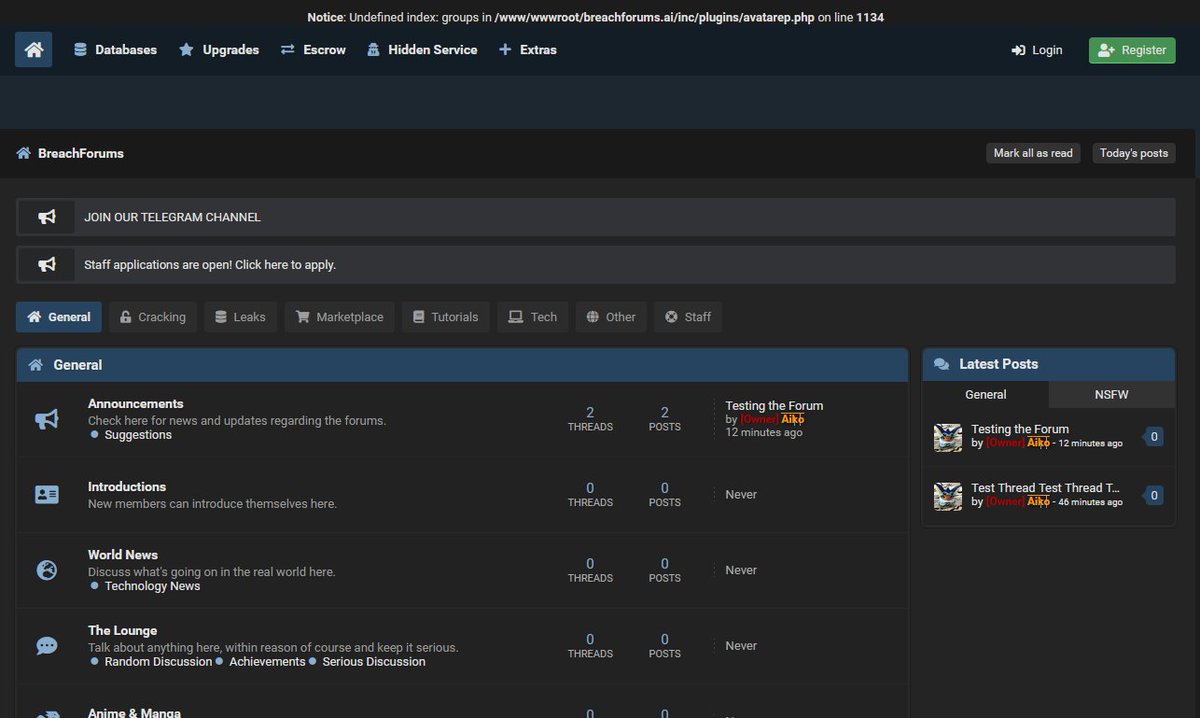Click the BreachForums breadcrumb link
Screen dimensions: 1200x718
coord(81,153)
